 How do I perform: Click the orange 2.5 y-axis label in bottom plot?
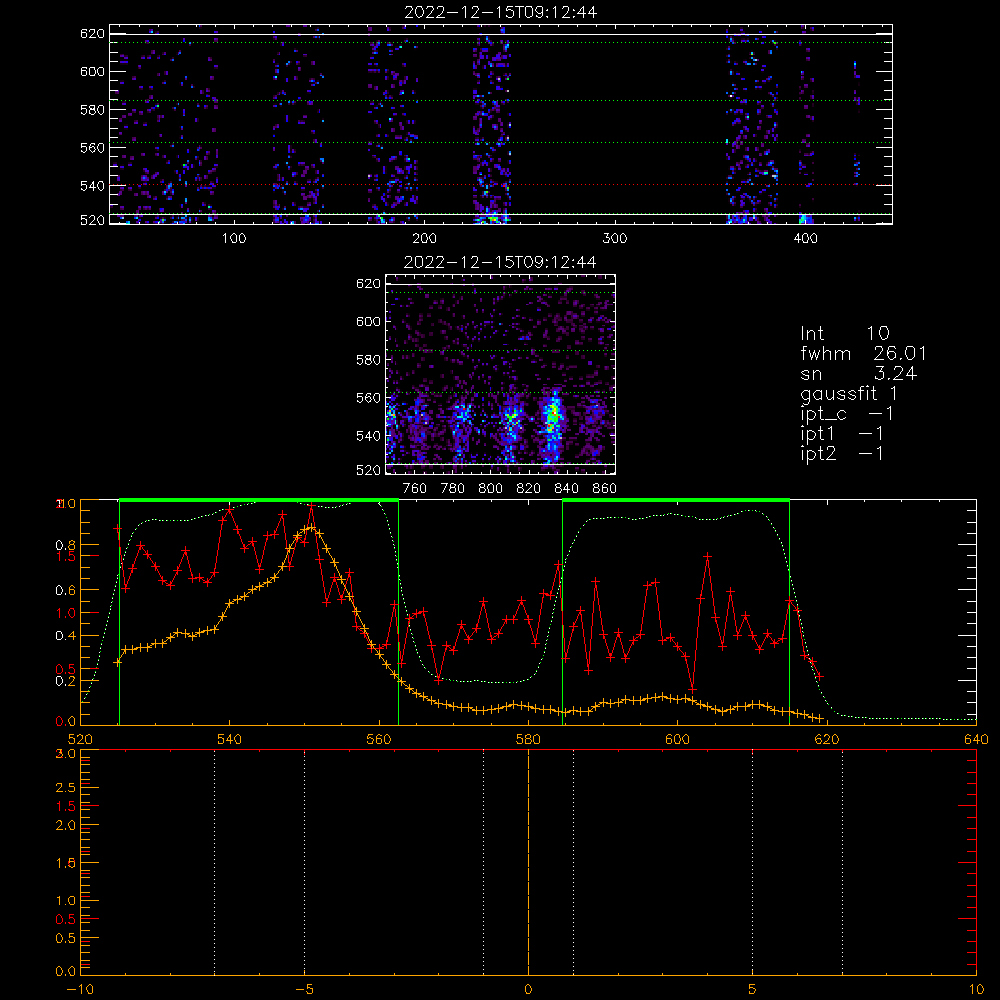pyautogui.click(x=66, y=788)
